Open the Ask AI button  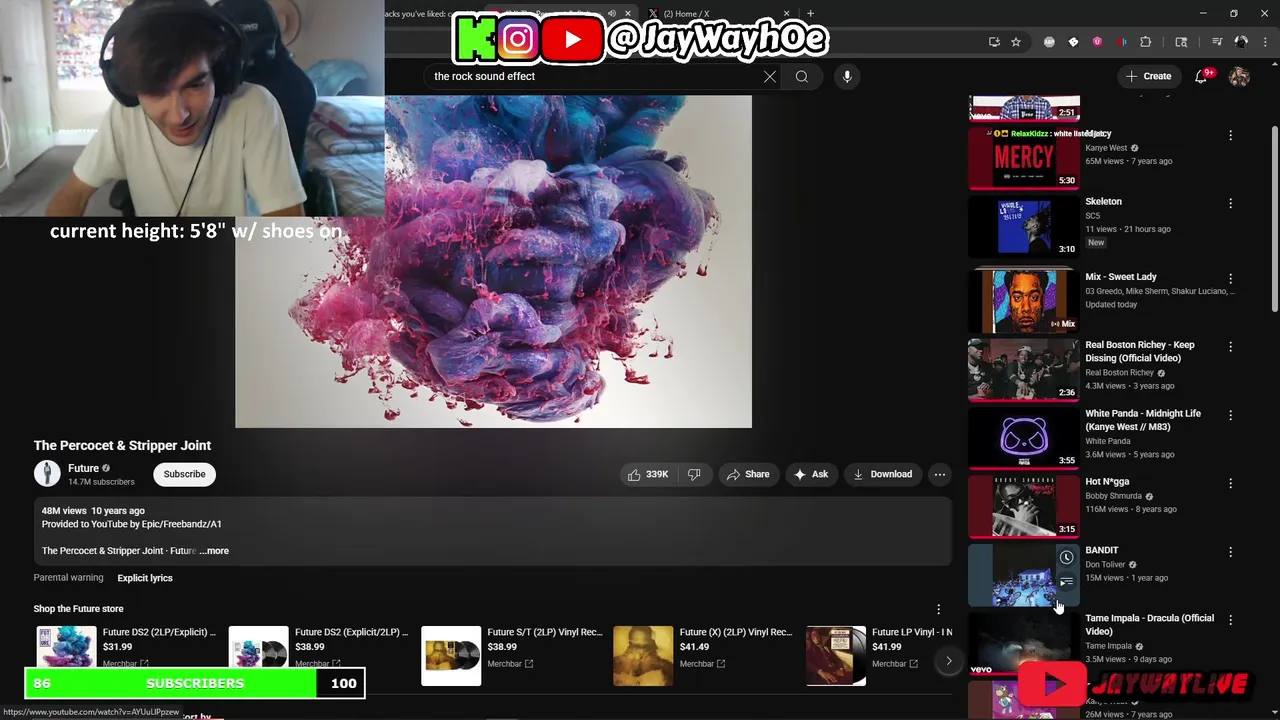tap(811, 474)
